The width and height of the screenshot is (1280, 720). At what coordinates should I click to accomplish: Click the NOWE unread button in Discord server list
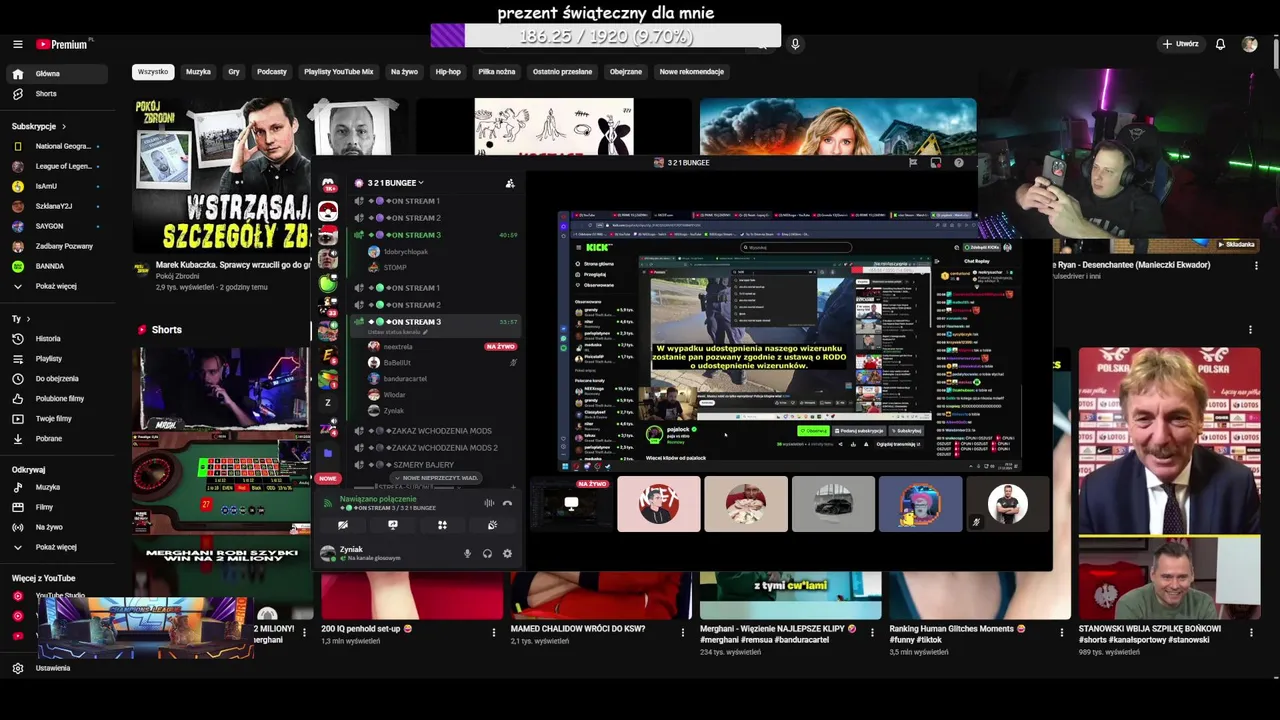328,478
